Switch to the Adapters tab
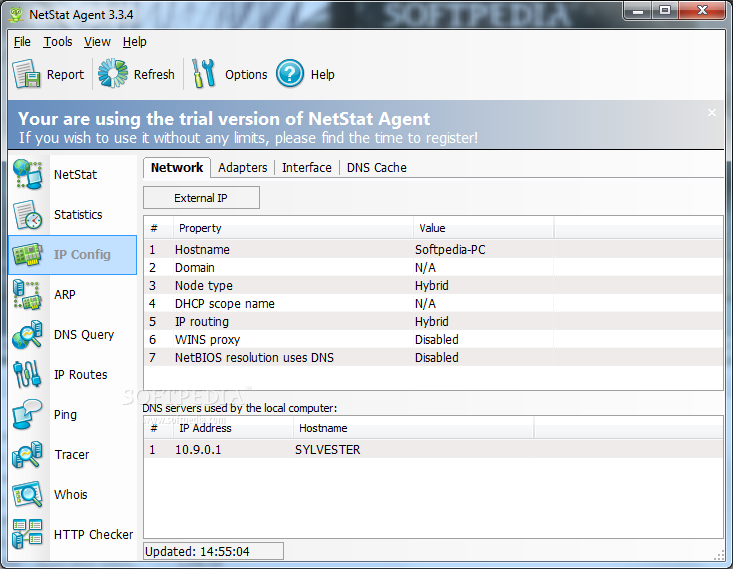This screenshot has height=569, width=733. (243, 168)
